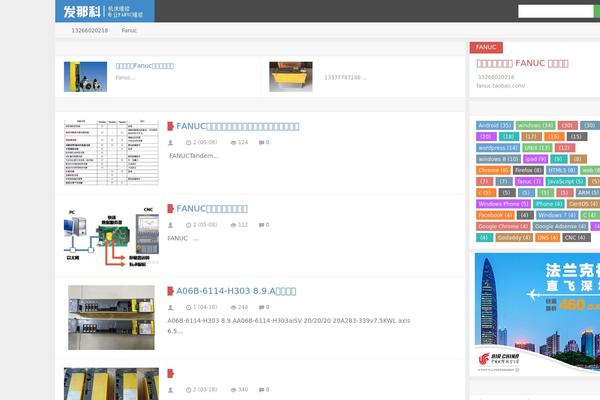Select the Google Chrome (4) tag
This screenshot has width=600, height=400.
coord(504,226)
